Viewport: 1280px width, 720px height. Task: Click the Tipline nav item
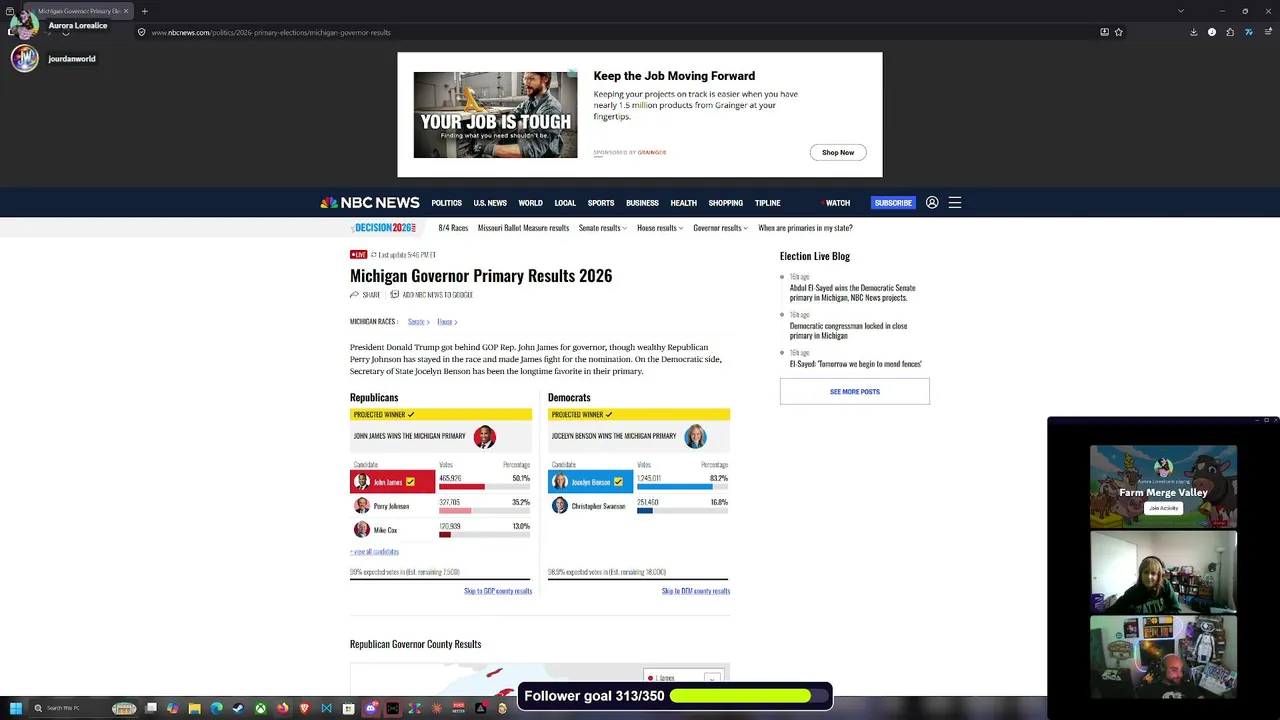(768, 203)
